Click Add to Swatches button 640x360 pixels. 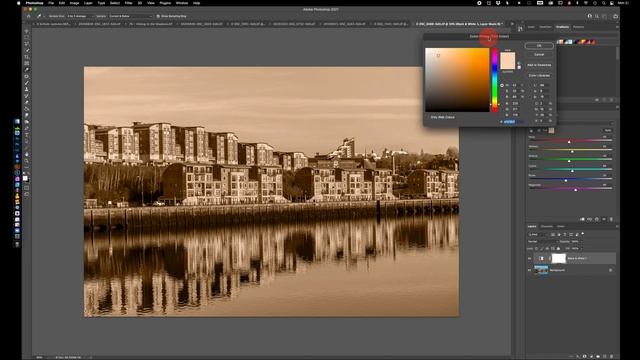pyautogui.click(x=539, y=65)
